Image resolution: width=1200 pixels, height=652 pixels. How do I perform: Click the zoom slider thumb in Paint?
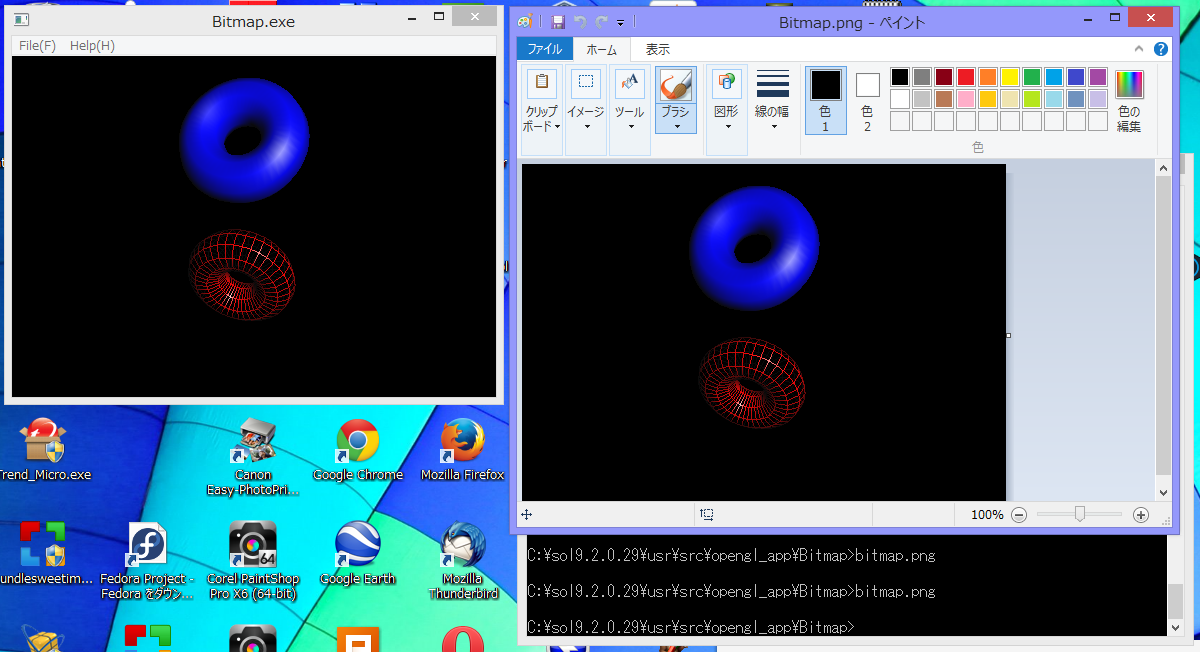tap(1080, 514)
